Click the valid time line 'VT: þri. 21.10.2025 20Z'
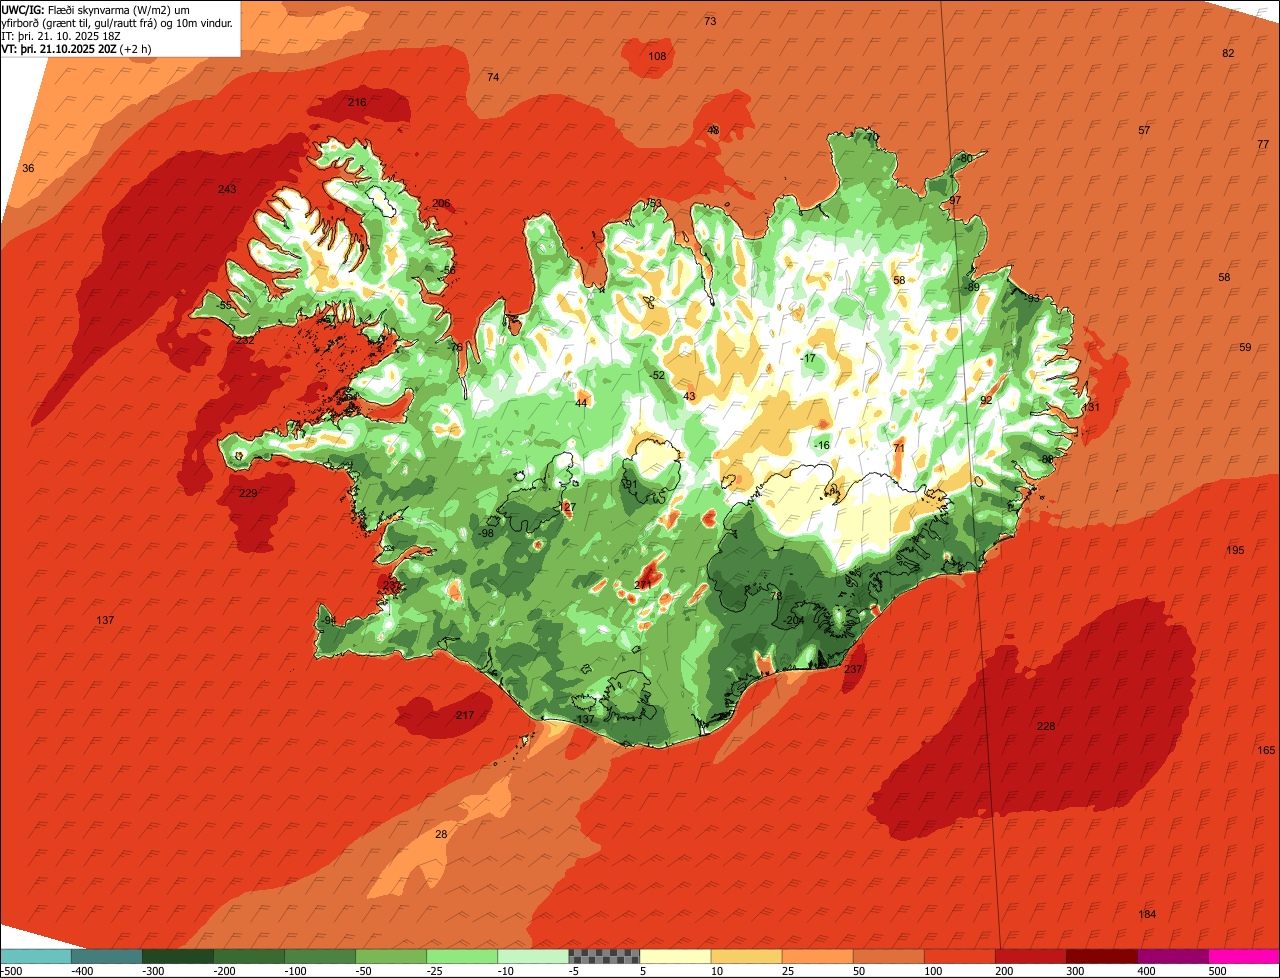 59,49
